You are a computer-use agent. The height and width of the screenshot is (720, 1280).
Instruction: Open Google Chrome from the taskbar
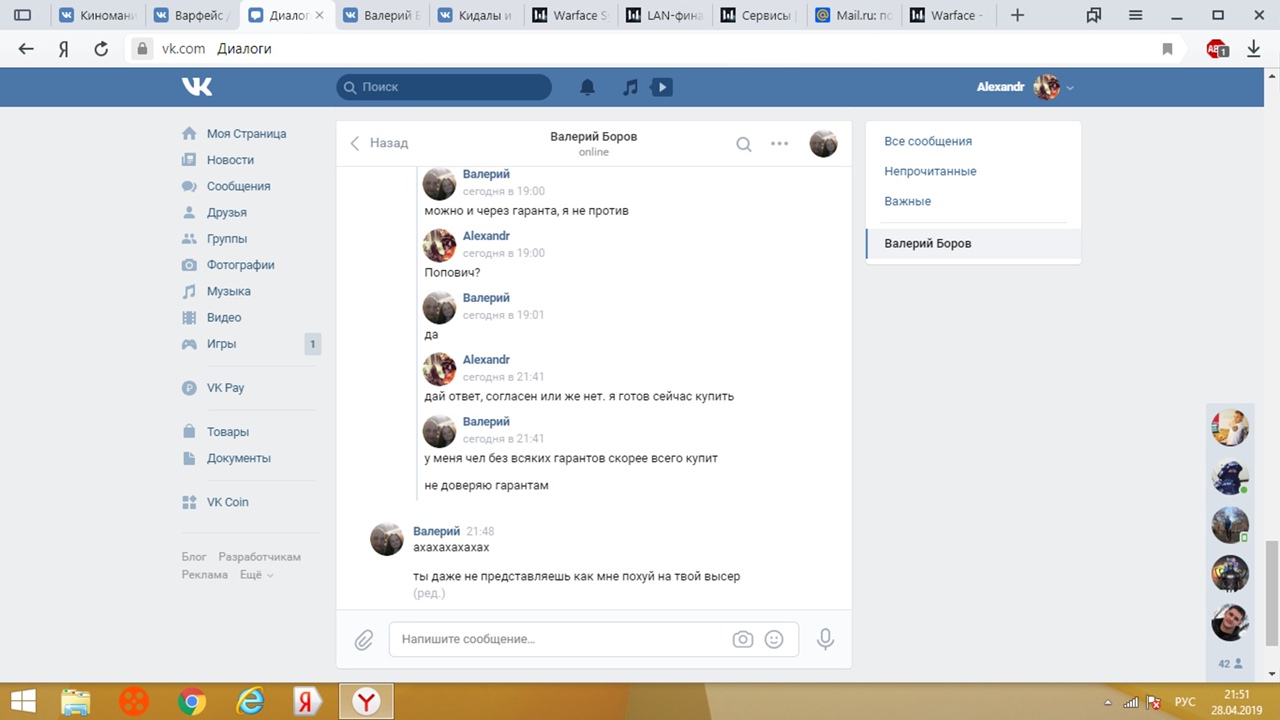point(191,701)
